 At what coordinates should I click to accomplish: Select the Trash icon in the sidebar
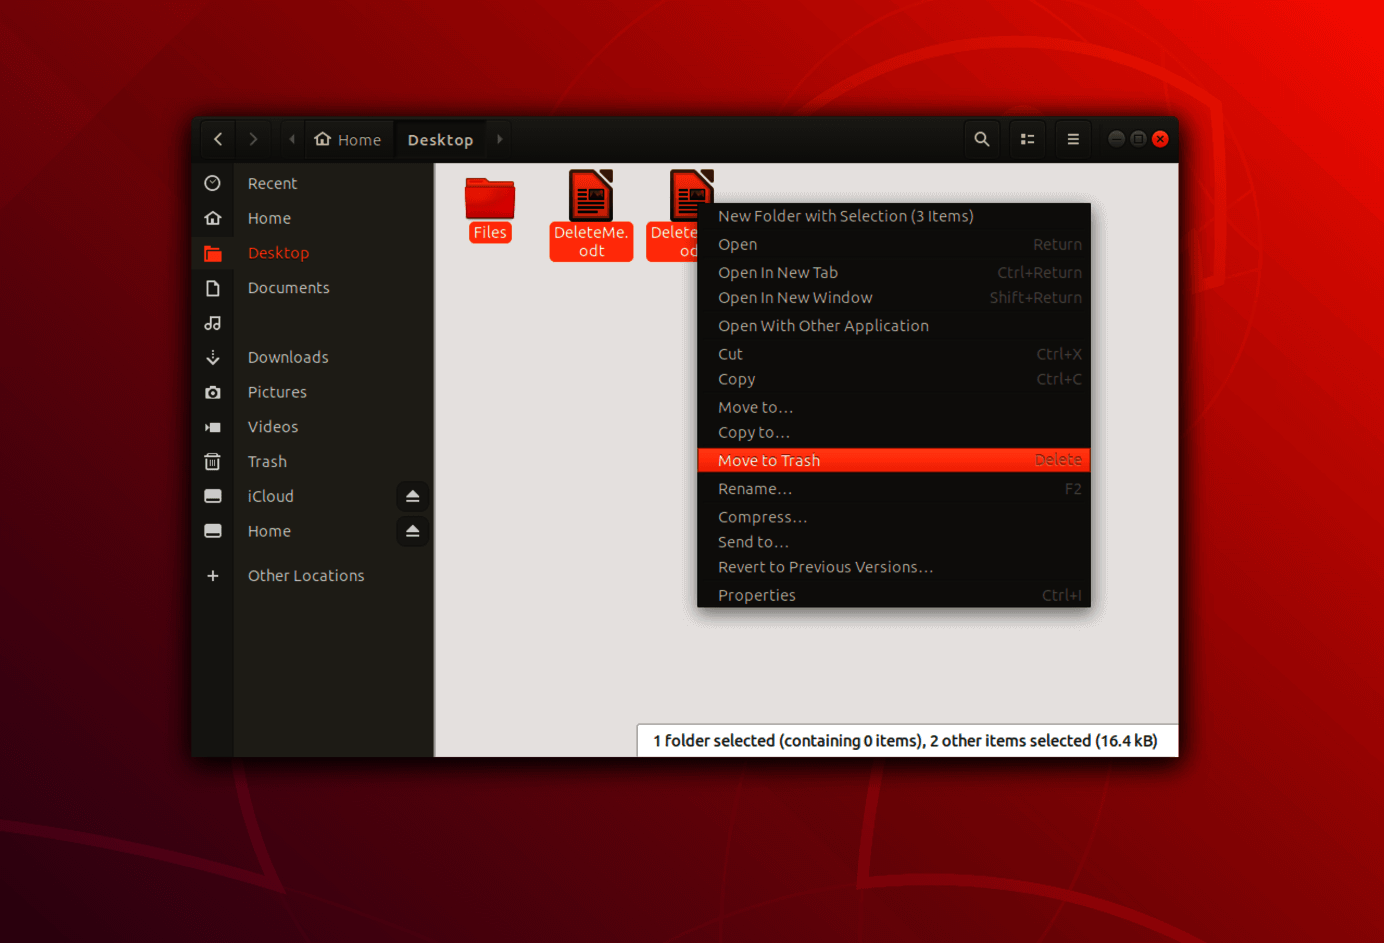(x=267, y=461)
